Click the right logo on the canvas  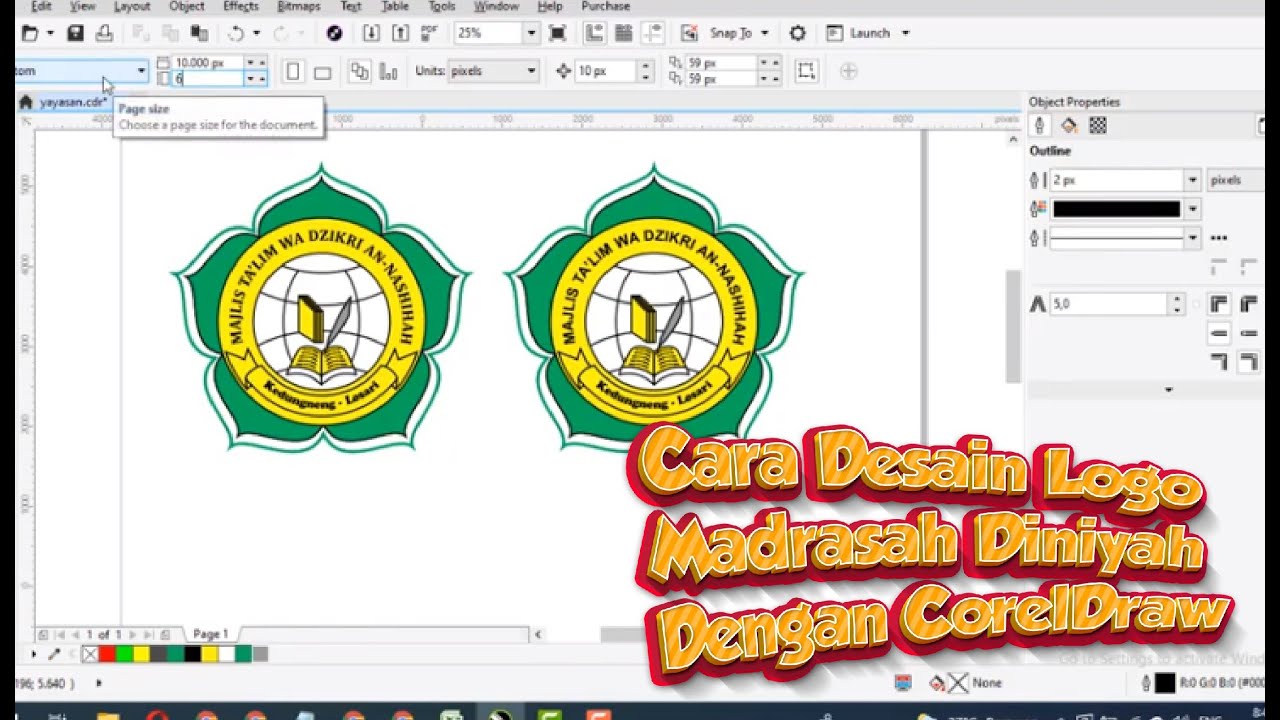pos(654,309)
